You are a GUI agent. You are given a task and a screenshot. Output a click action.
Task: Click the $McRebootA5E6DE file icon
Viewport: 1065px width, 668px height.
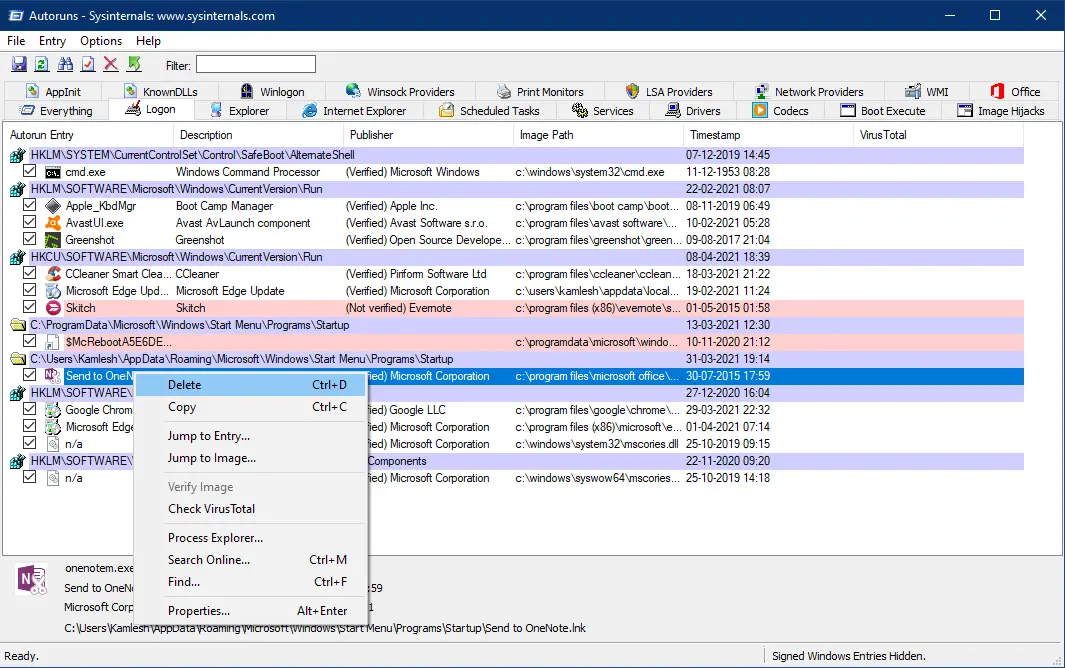[x=53, y=342]
